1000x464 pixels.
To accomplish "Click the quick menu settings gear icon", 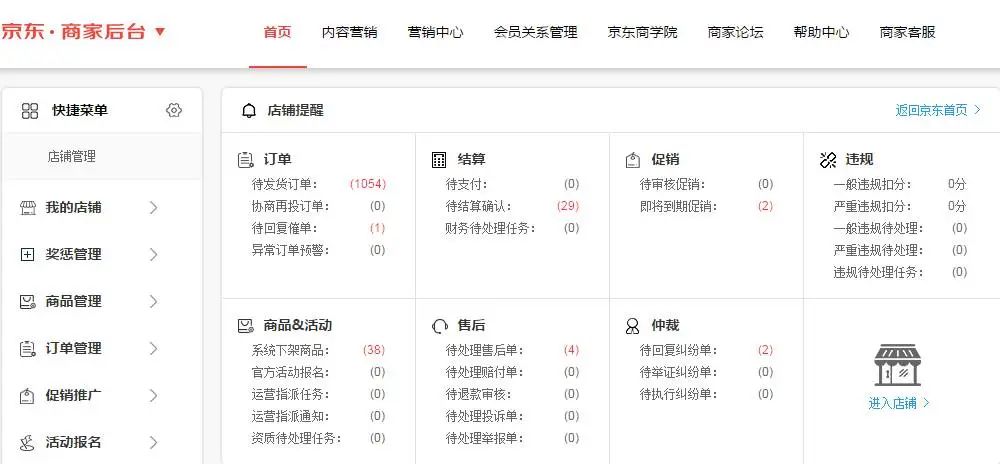I will click(174, 111).
